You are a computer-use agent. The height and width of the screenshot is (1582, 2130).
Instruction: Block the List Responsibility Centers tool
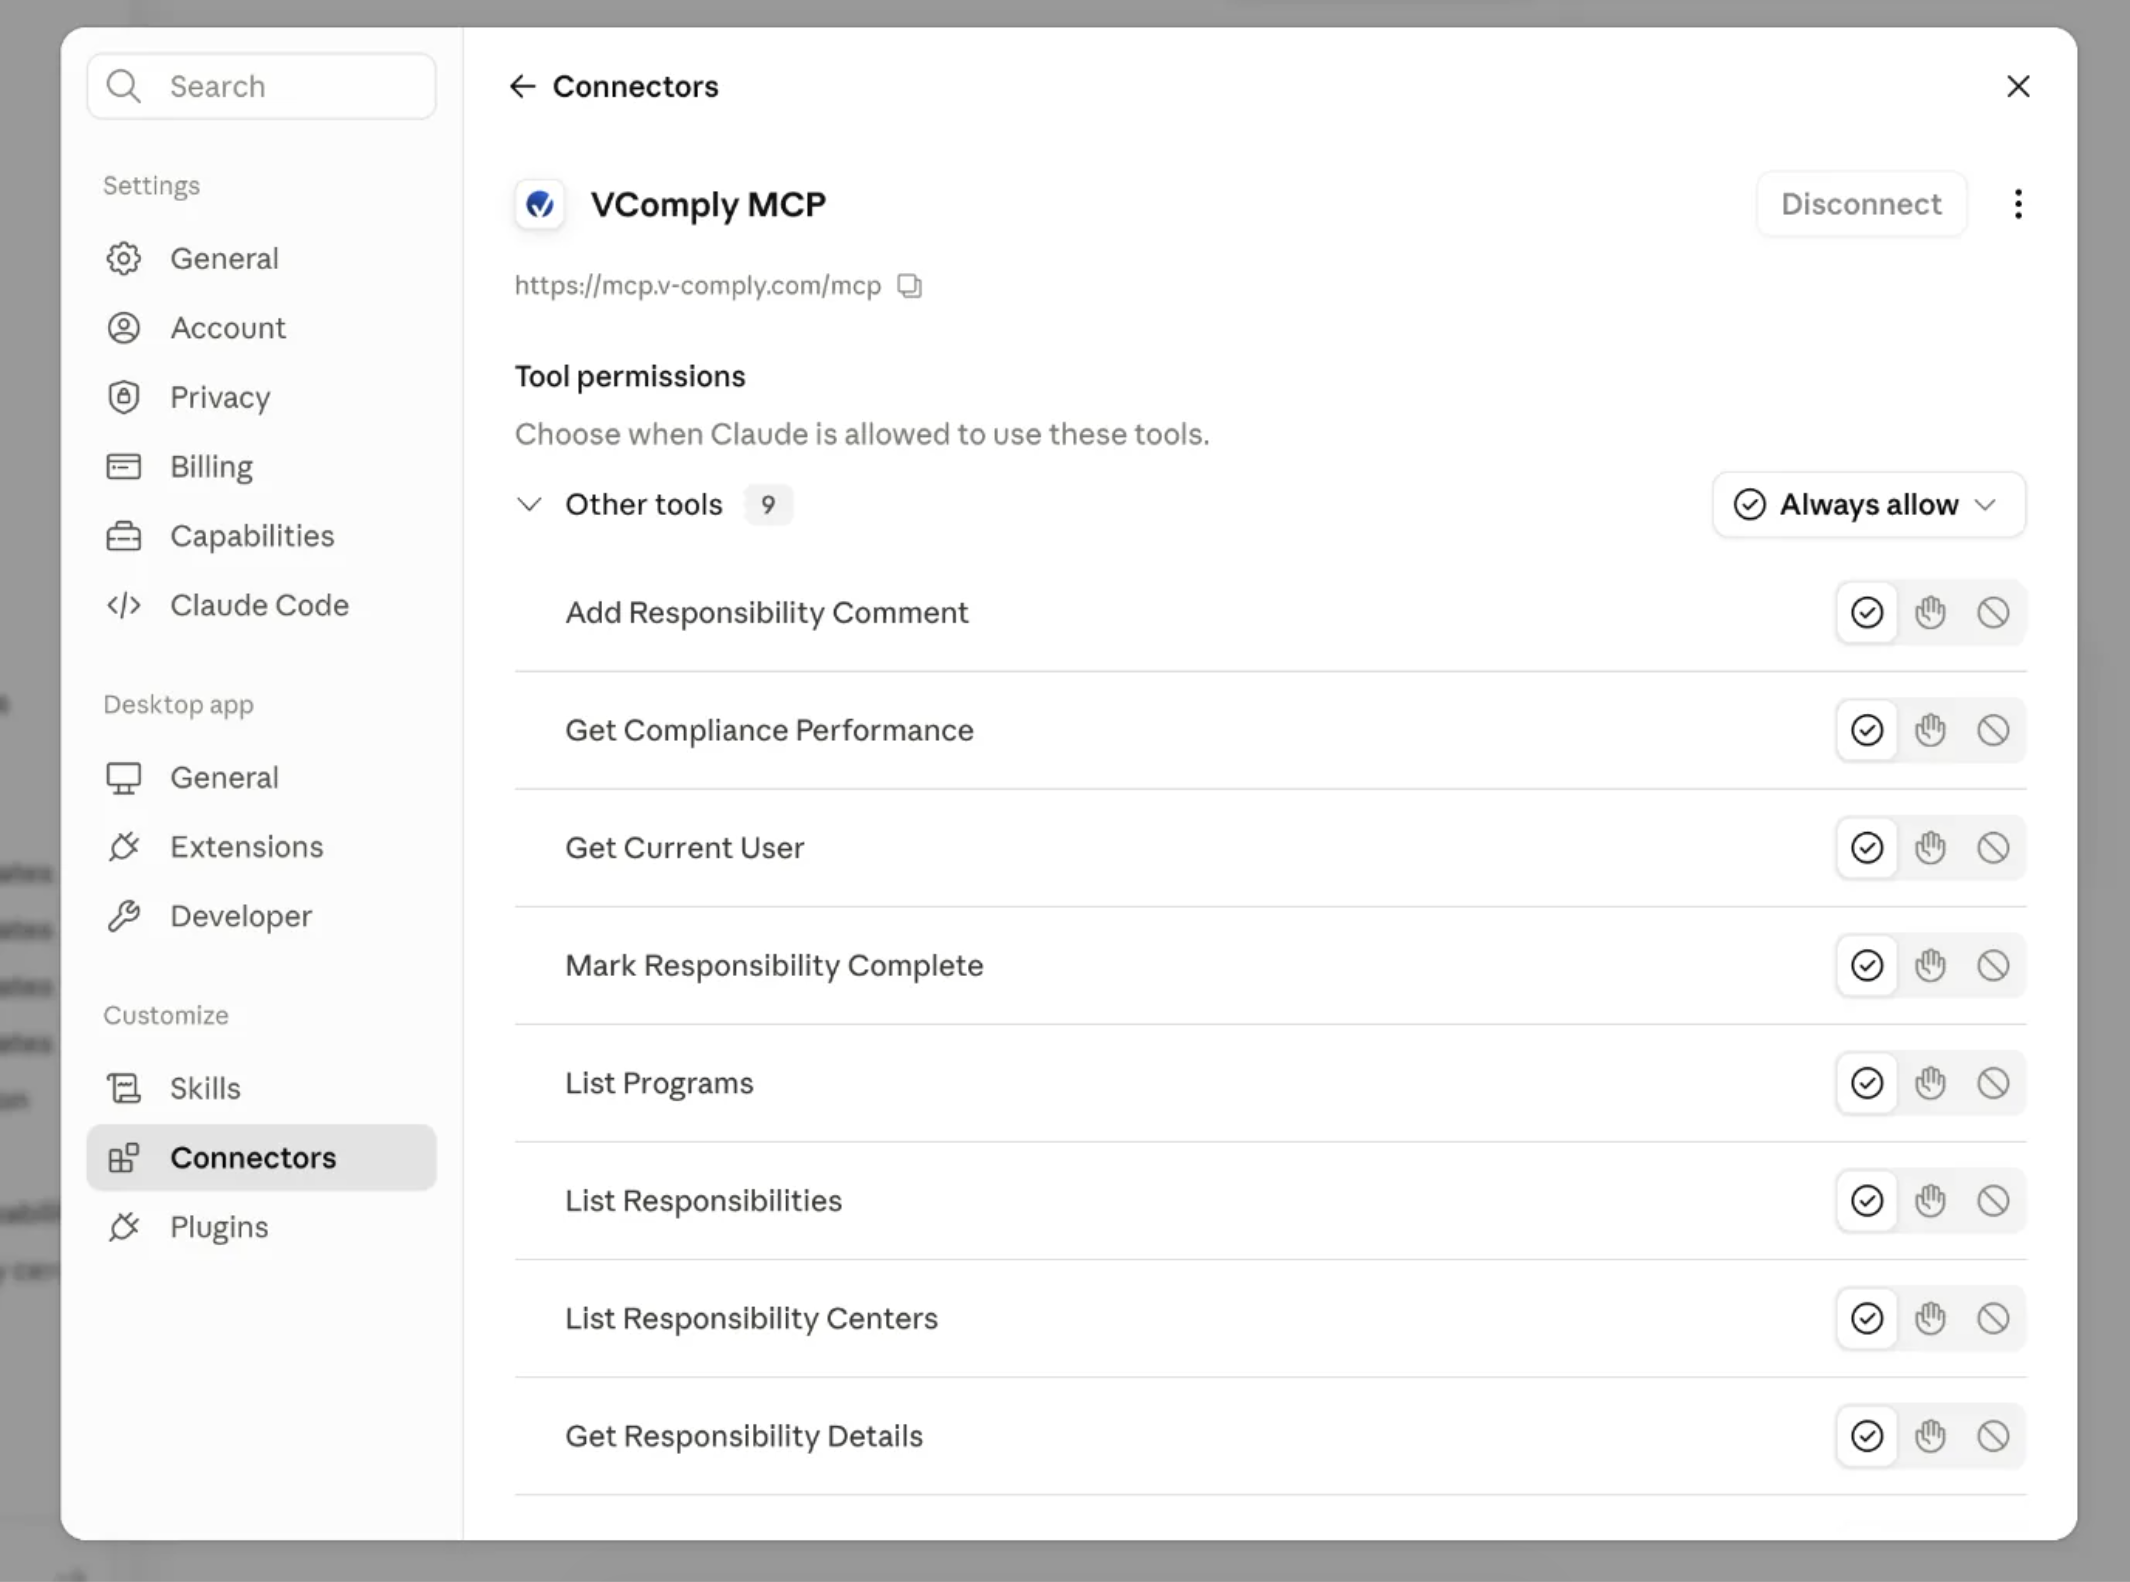pyautogui.click(x=1993, y=1318)
